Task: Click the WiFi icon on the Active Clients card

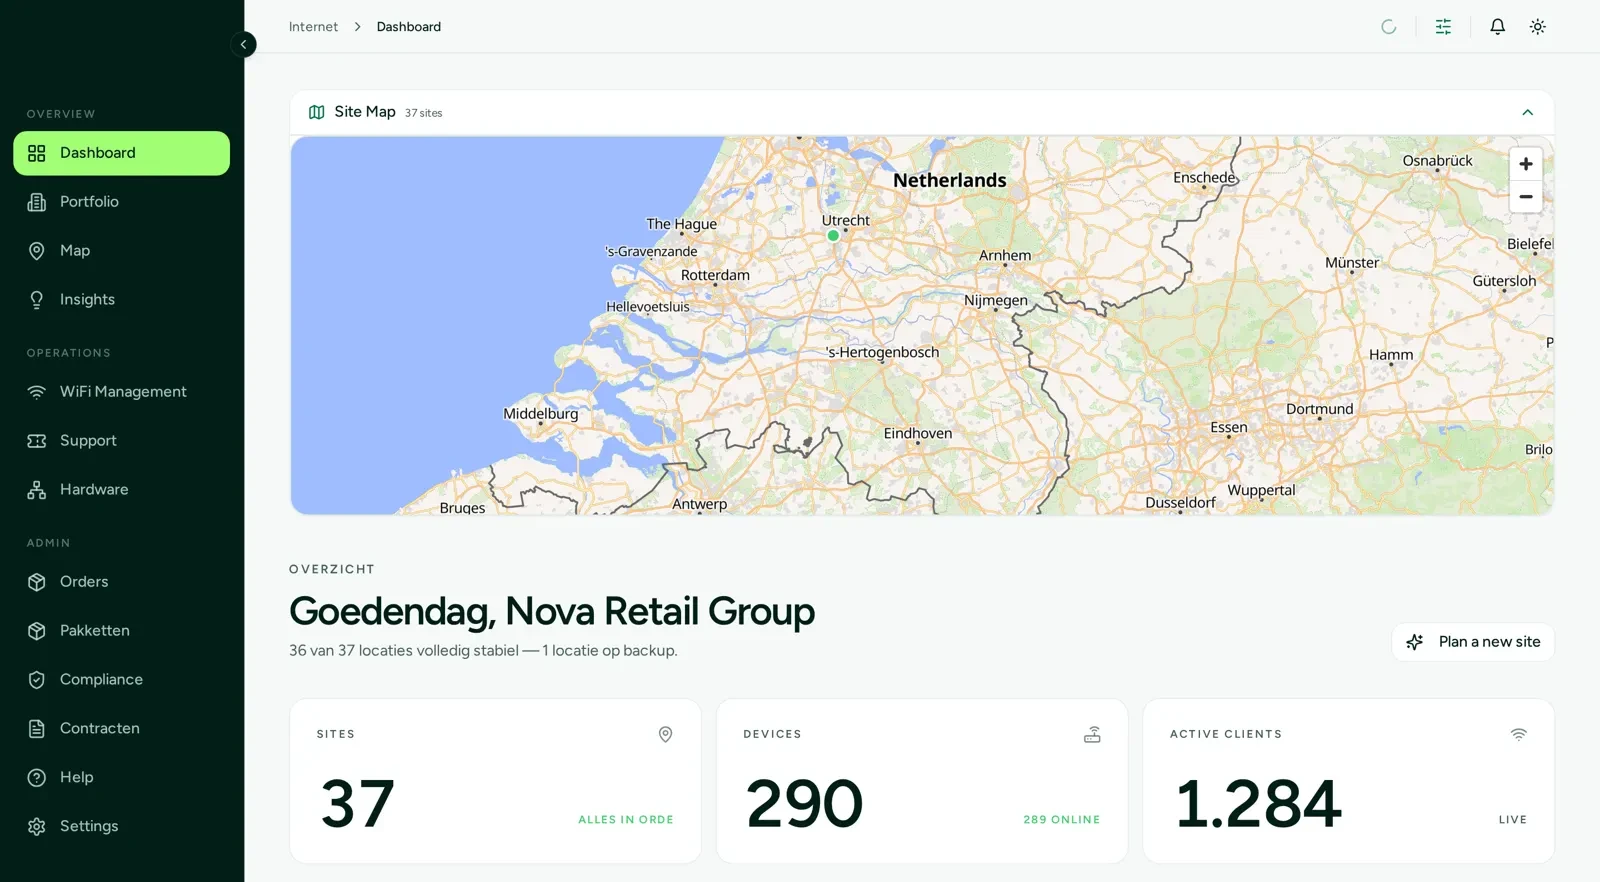Action: [x=1518, y=735]
